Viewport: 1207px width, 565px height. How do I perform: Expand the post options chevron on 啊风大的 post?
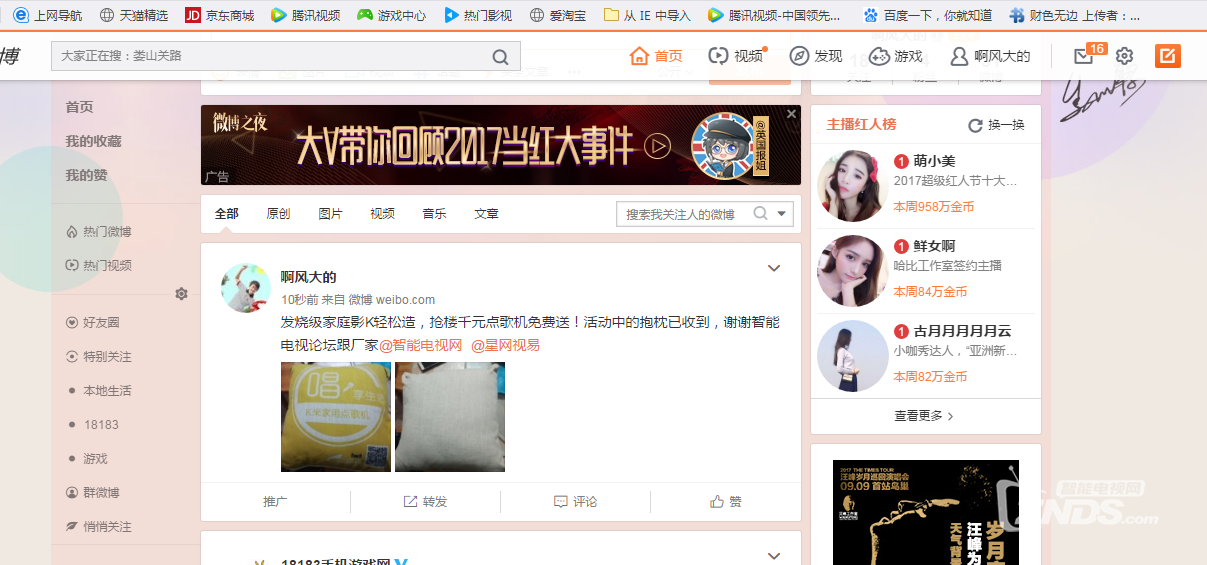(x=773, y=268)
